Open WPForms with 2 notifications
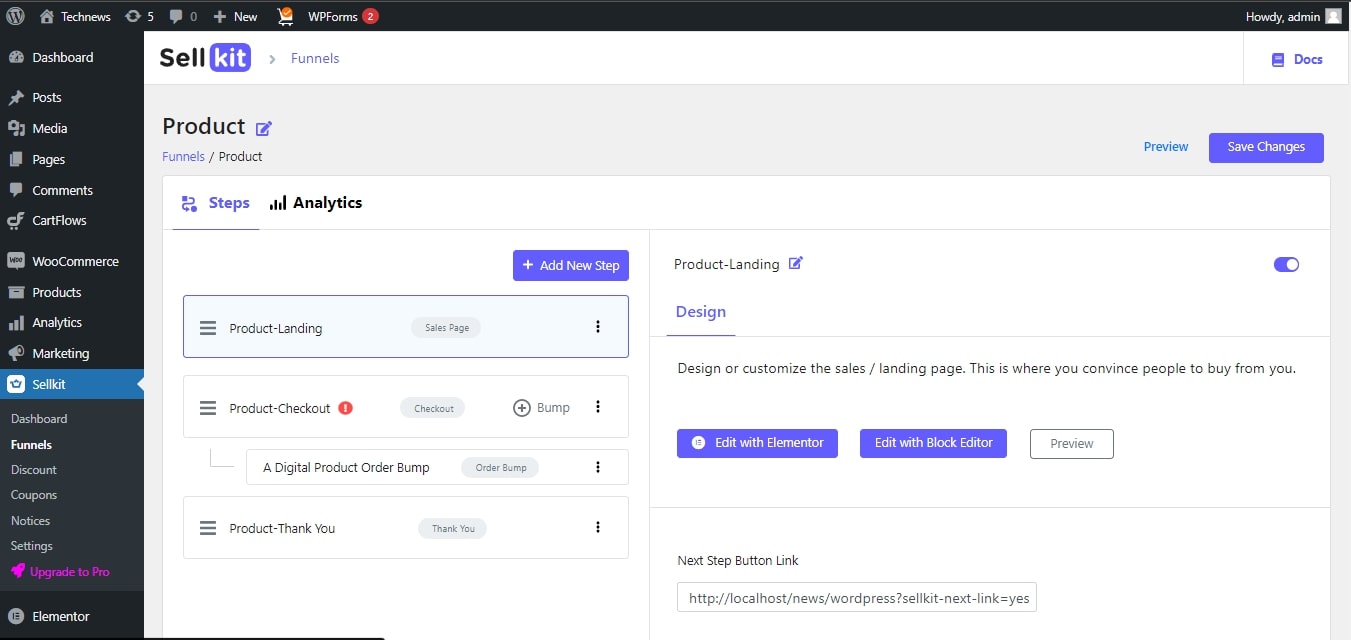 pos(343,16)
